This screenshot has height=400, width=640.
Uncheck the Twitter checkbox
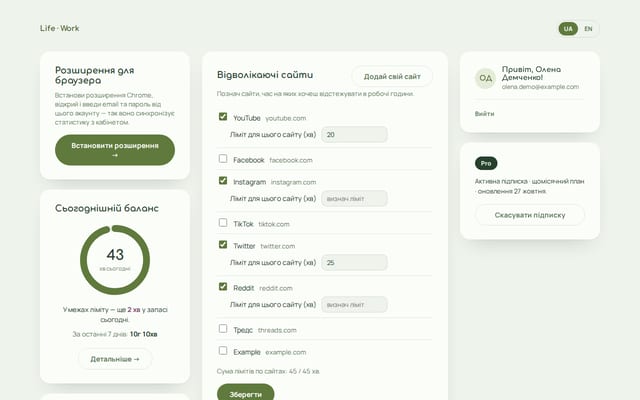coord(223,244)
